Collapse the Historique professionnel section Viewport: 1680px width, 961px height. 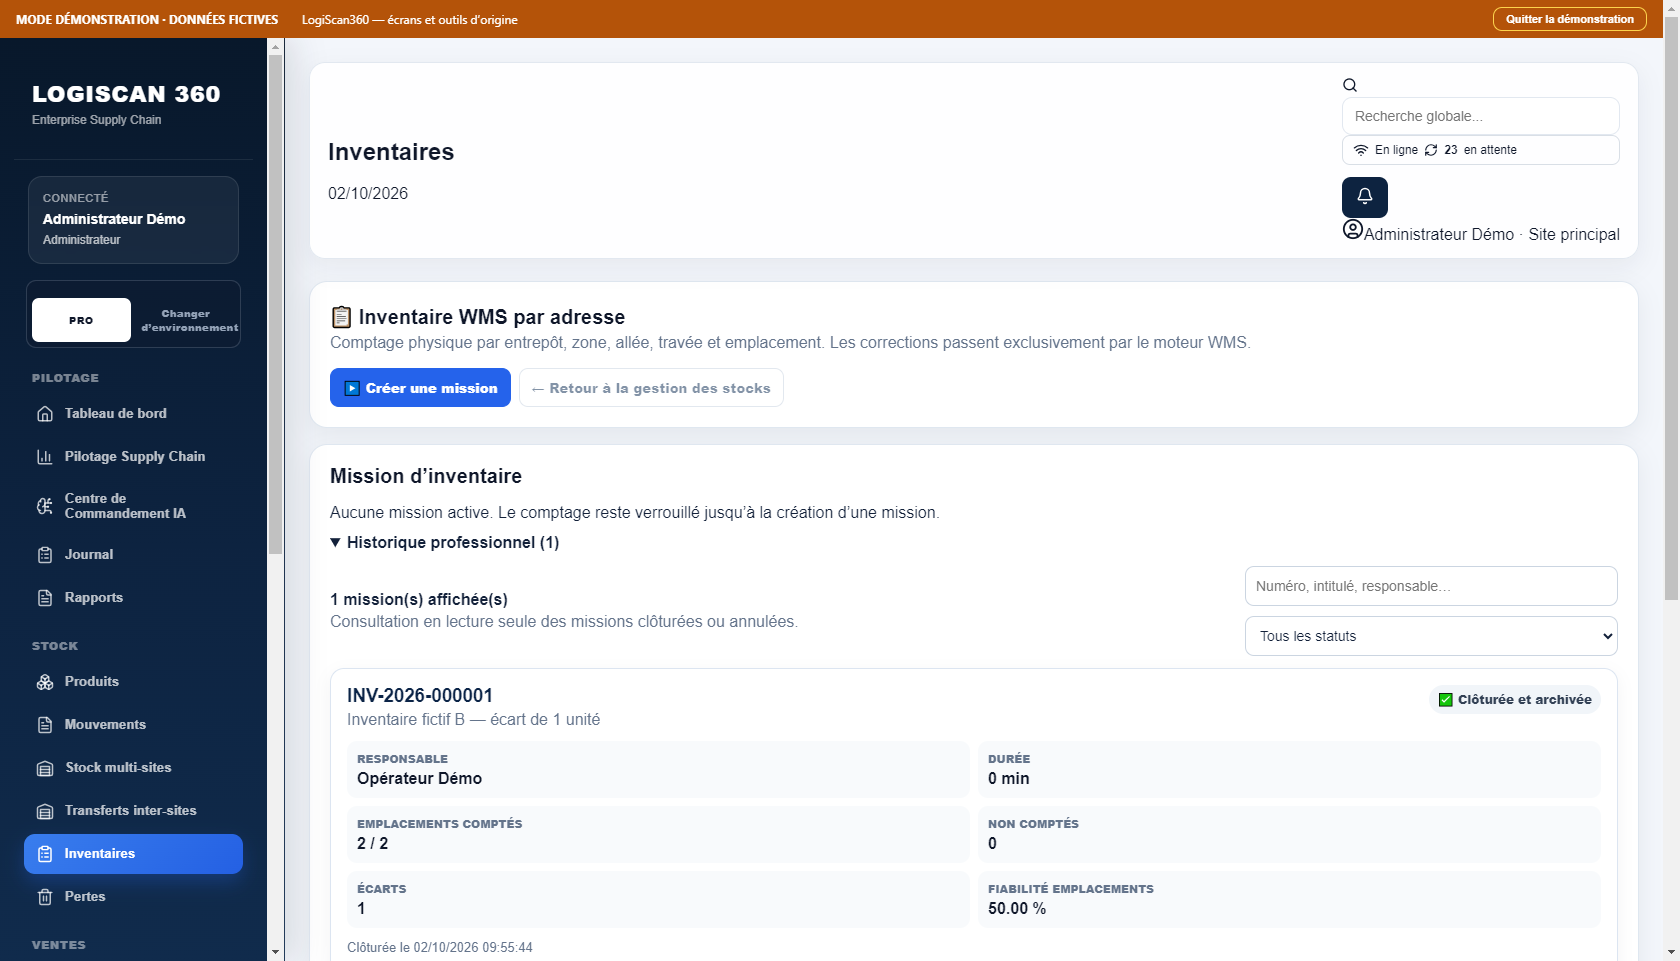click(x=444, y=542)
